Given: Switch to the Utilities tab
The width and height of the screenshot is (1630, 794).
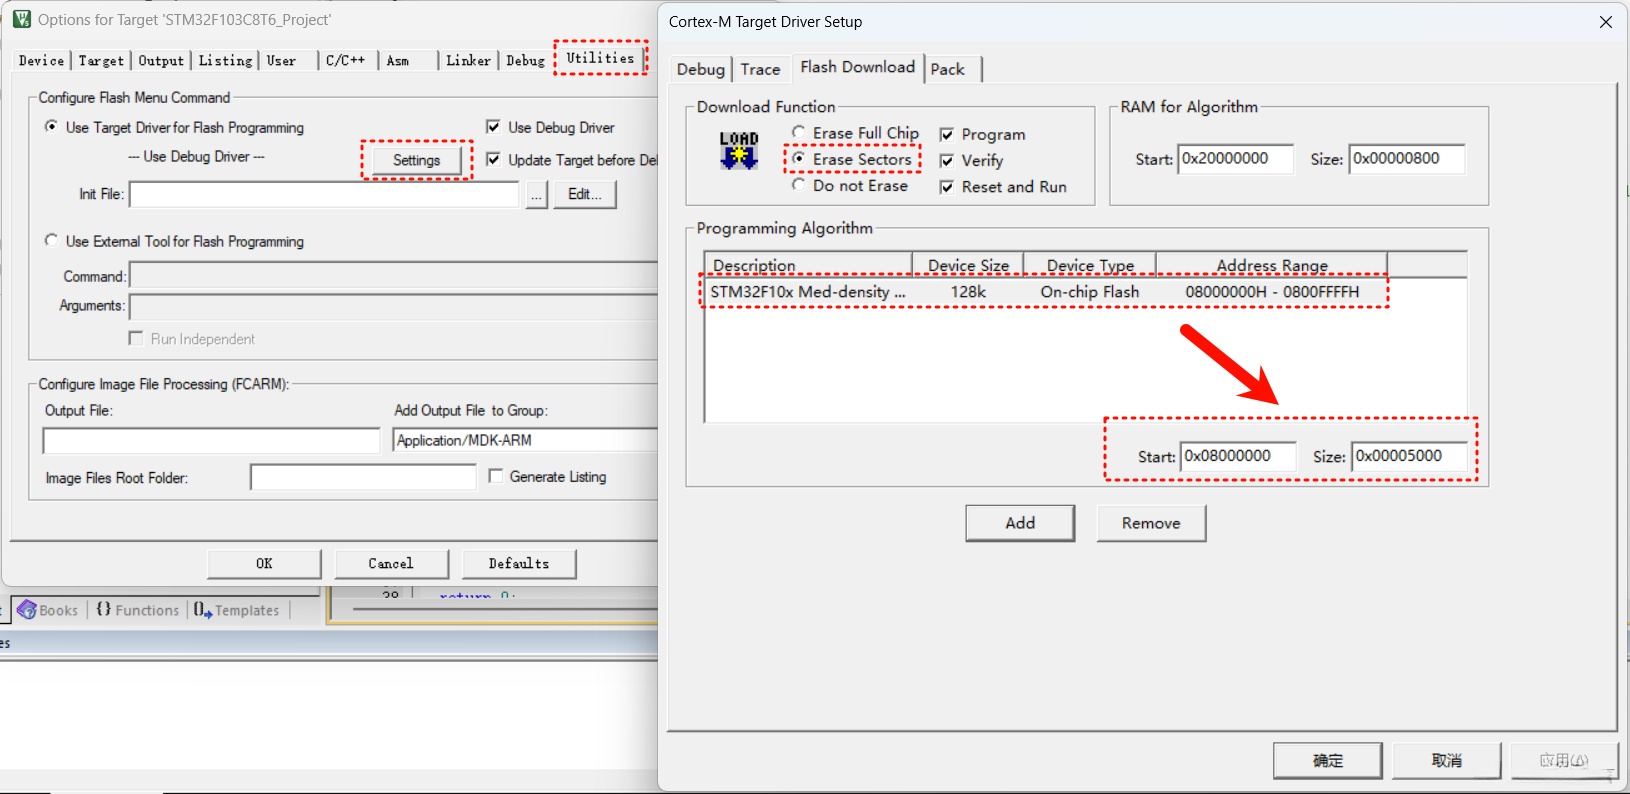Looking at the screenshot, I should pos(600,58).
